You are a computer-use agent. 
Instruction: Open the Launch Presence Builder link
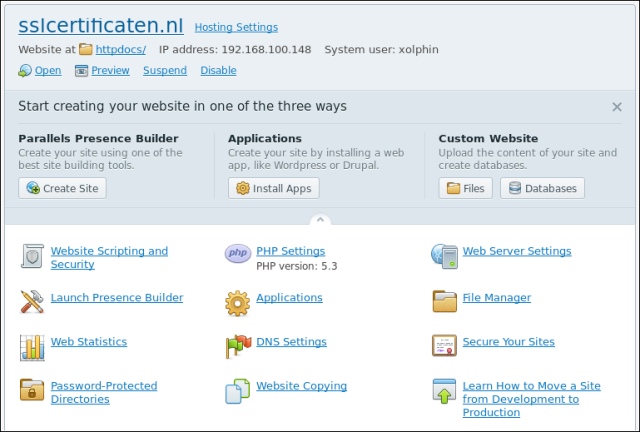(x=117, y=298)
